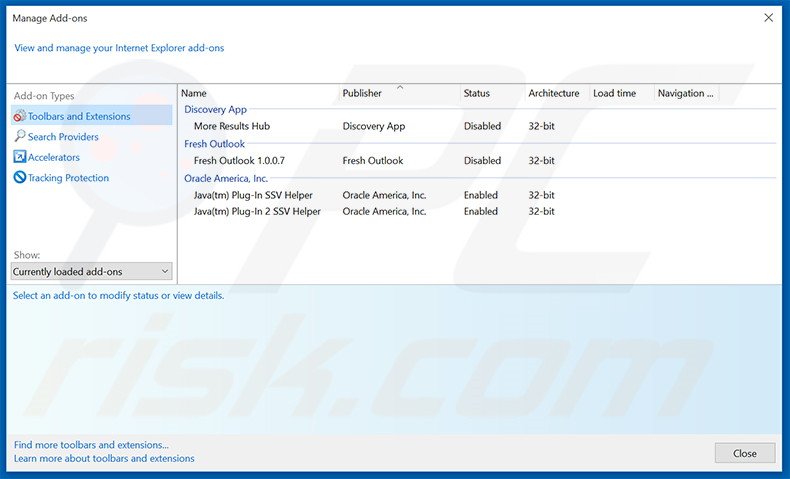Select Search Providers add-on type
Image resolution: width=790 pixels, height=479 pixels.
tap(63, 137)
